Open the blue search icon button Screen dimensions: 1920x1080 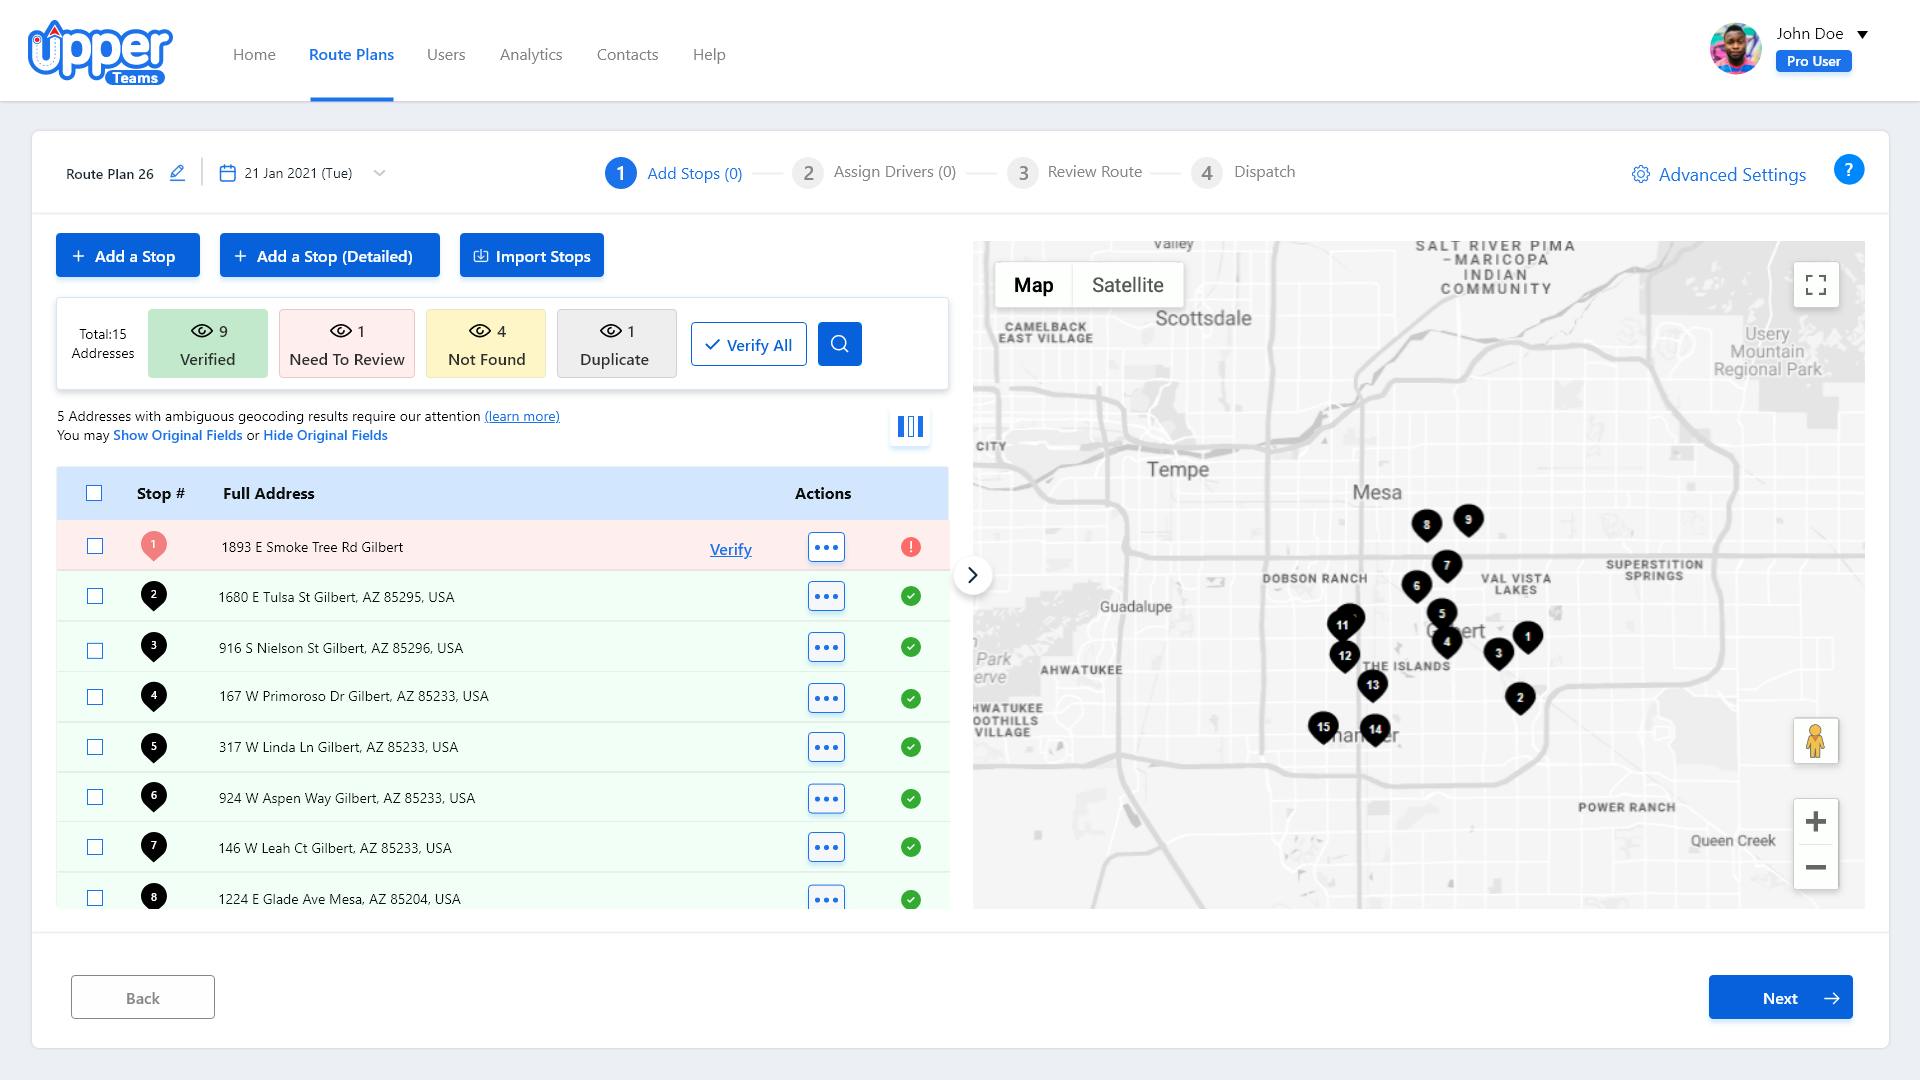tap(839, 344)
